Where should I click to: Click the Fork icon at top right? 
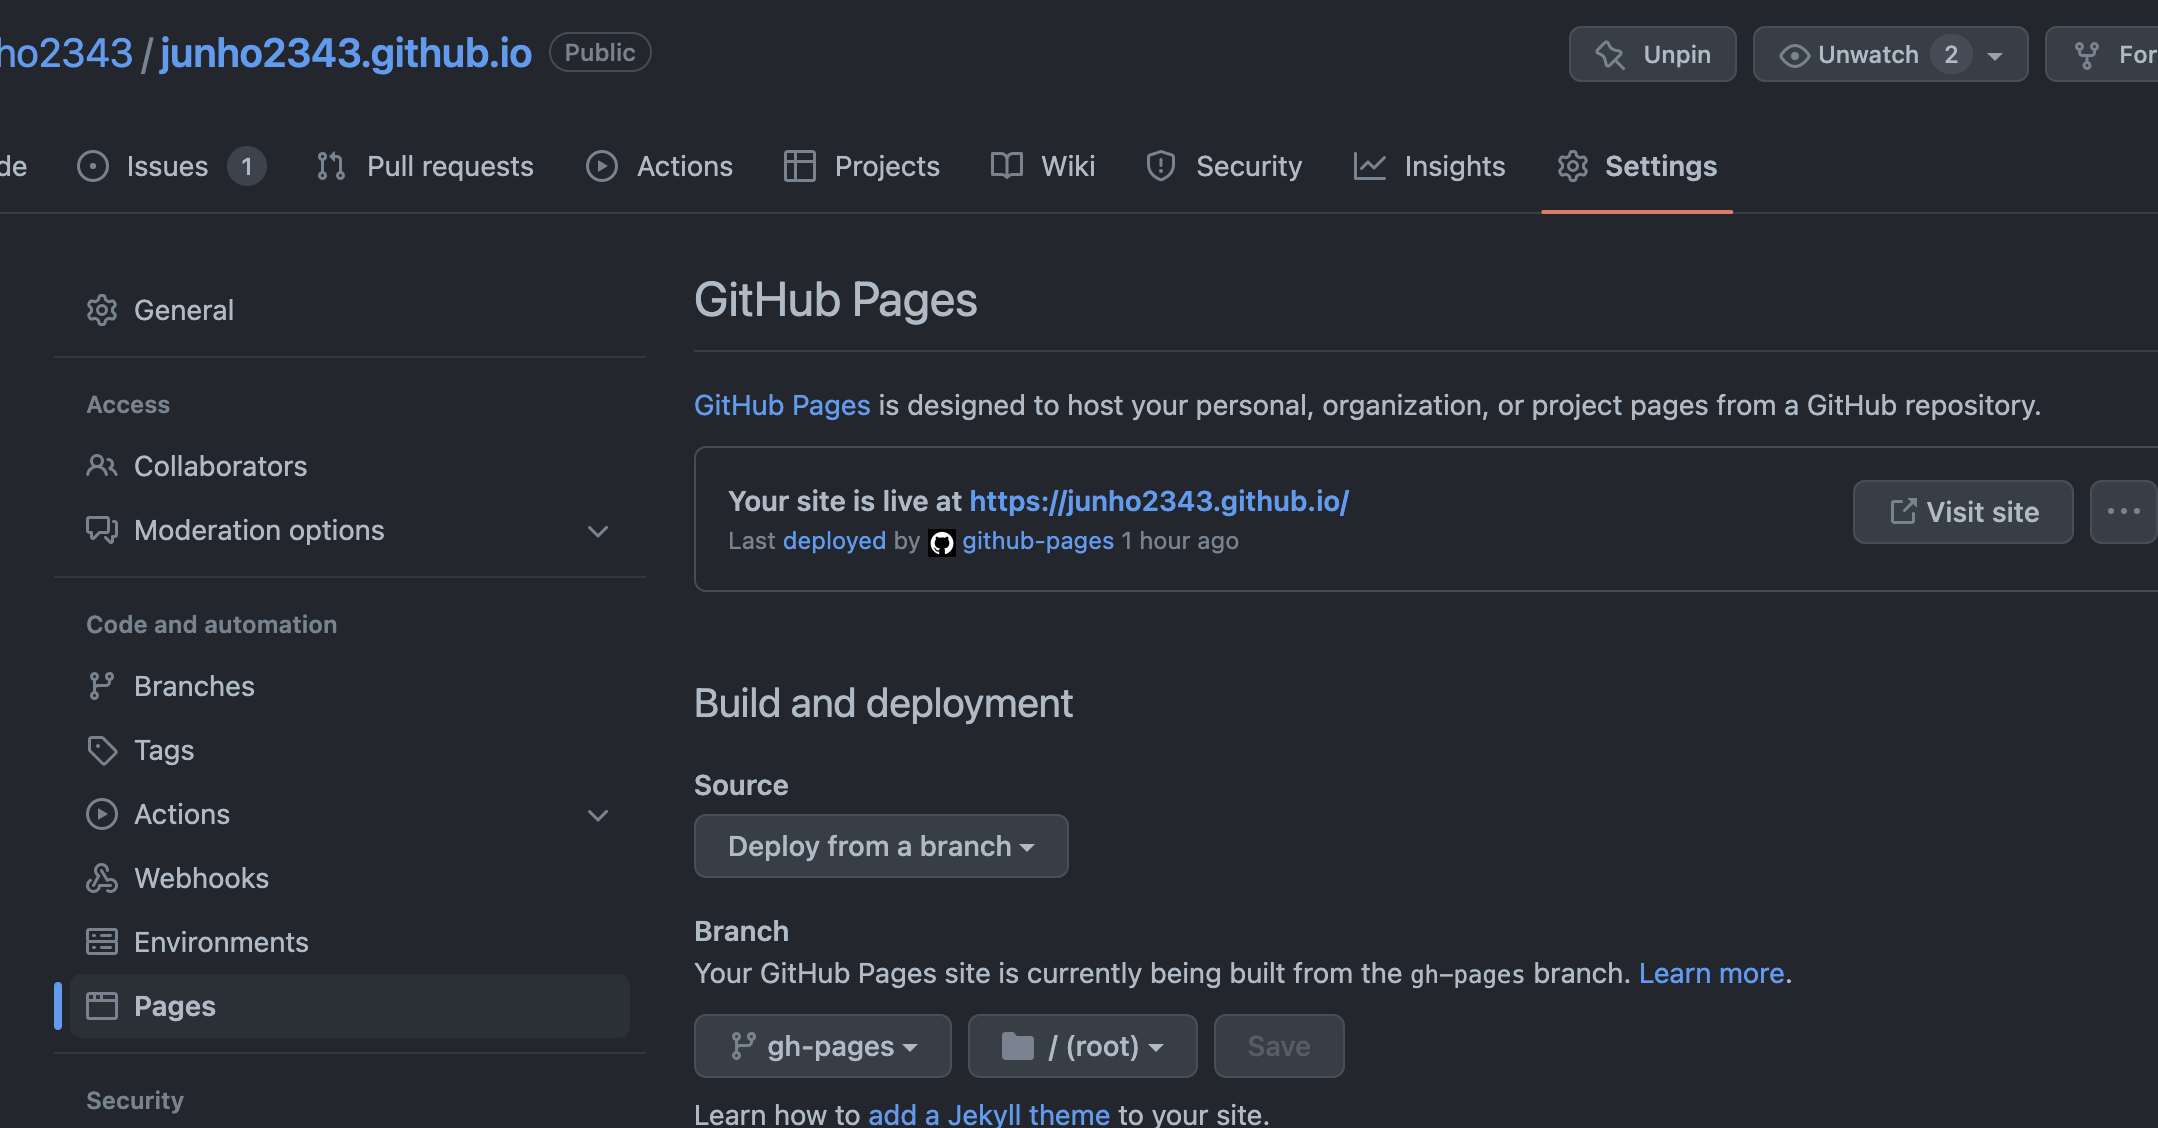2087,55
